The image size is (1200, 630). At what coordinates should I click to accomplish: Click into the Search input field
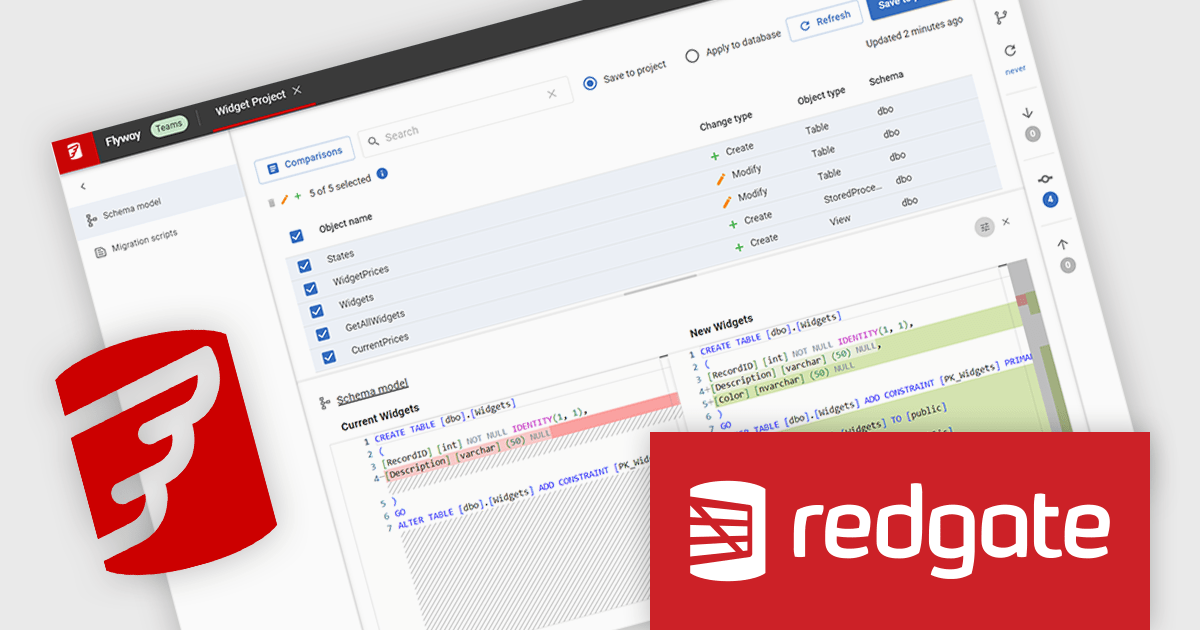463,120
